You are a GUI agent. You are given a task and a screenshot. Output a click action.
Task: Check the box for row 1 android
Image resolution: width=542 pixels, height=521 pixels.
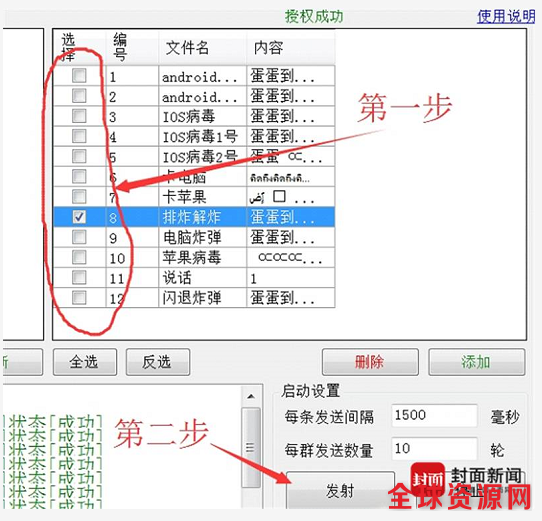pos(79,75)
